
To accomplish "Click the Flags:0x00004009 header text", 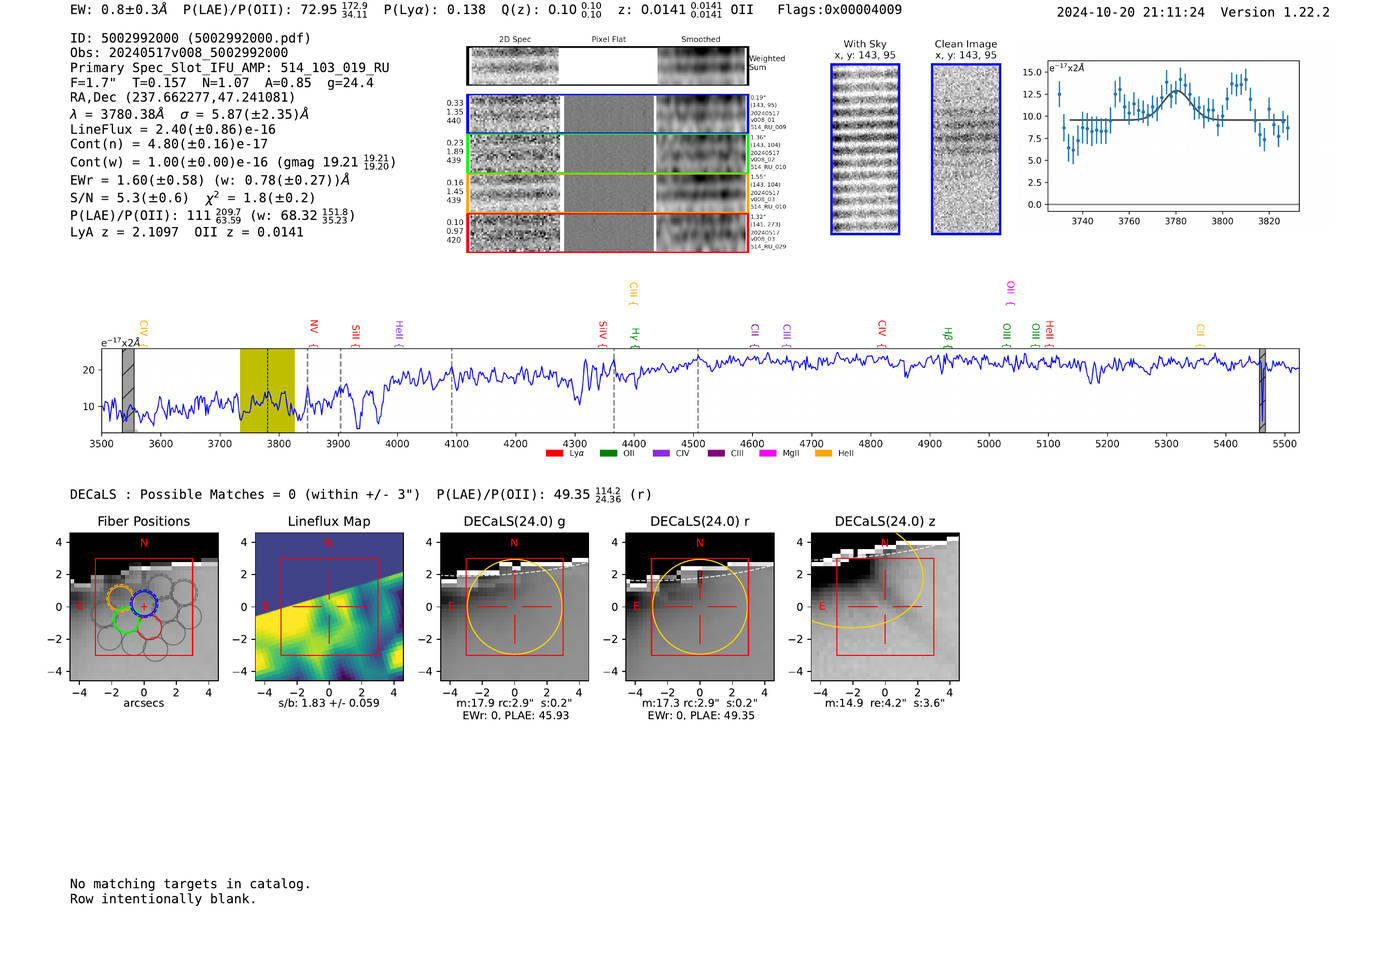I will pos(839,9).
